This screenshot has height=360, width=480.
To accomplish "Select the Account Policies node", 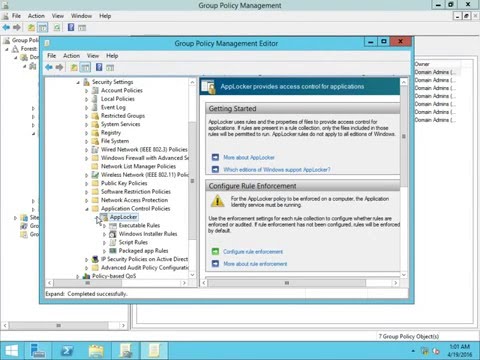I will click(122, 90).
